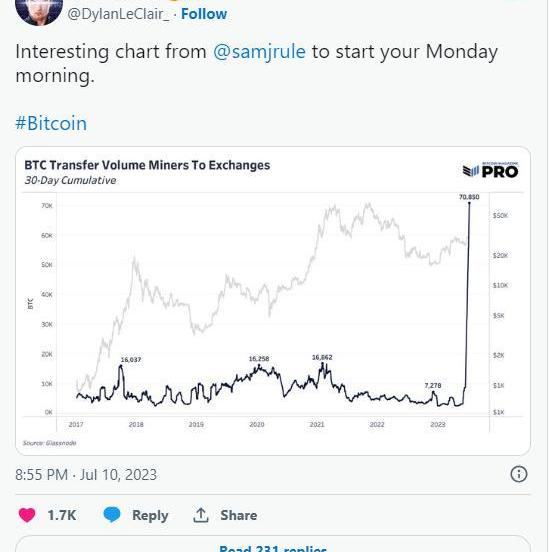Image resolution: width=549 pixels, height=552 pixels.
Task: Click the profile avatar picture
Action: [x=39, y=12]
